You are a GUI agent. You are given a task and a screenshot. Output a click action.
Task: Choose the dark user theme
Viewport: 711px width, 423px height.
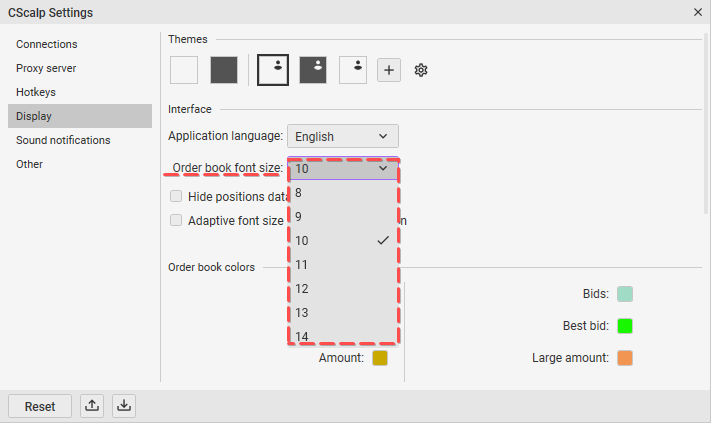313,70
